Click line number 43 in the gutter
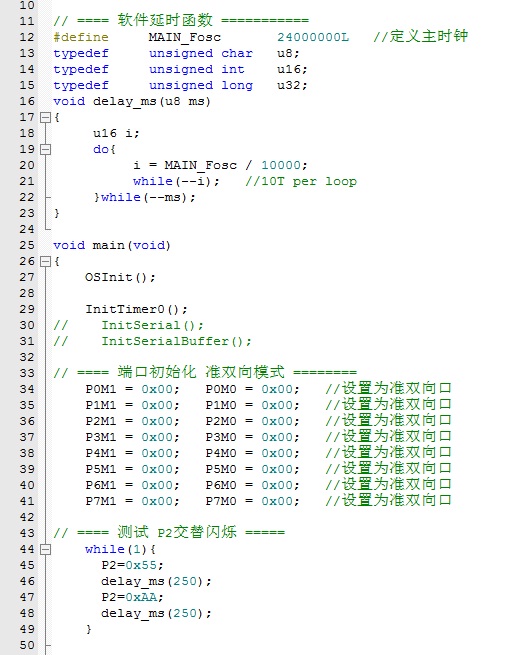This screenshot has width=515, height=655. point(27,533)
